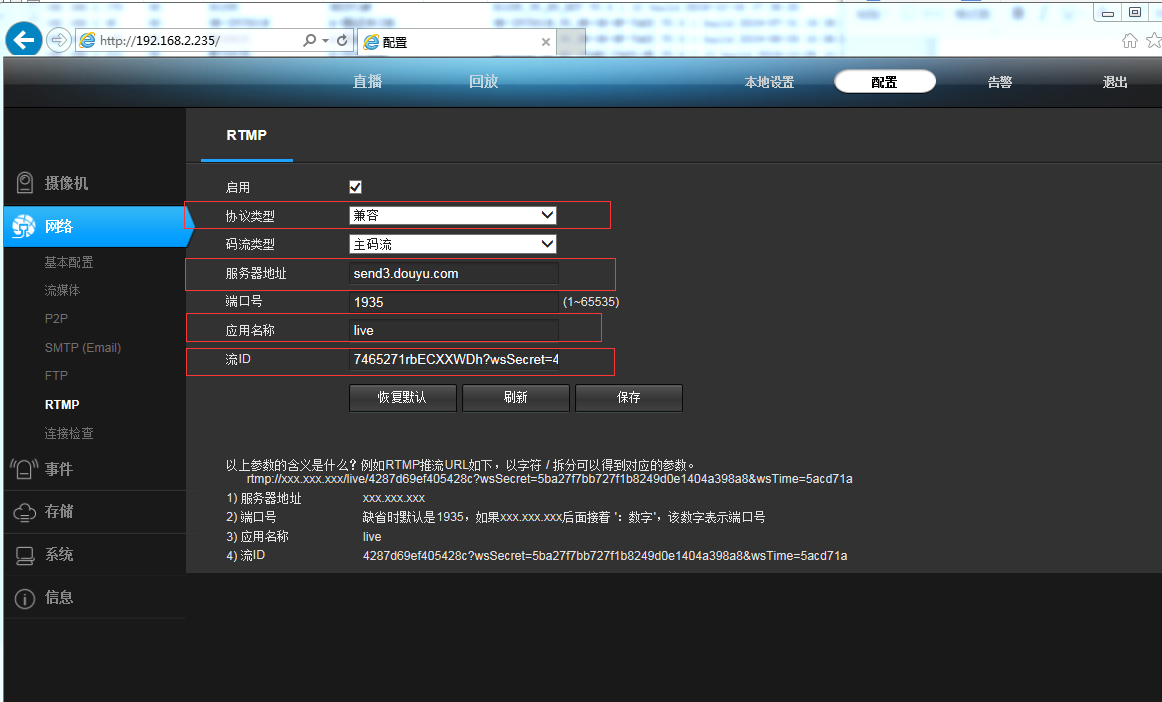Click the 服务器地址 server address field

tap(452, 274)
